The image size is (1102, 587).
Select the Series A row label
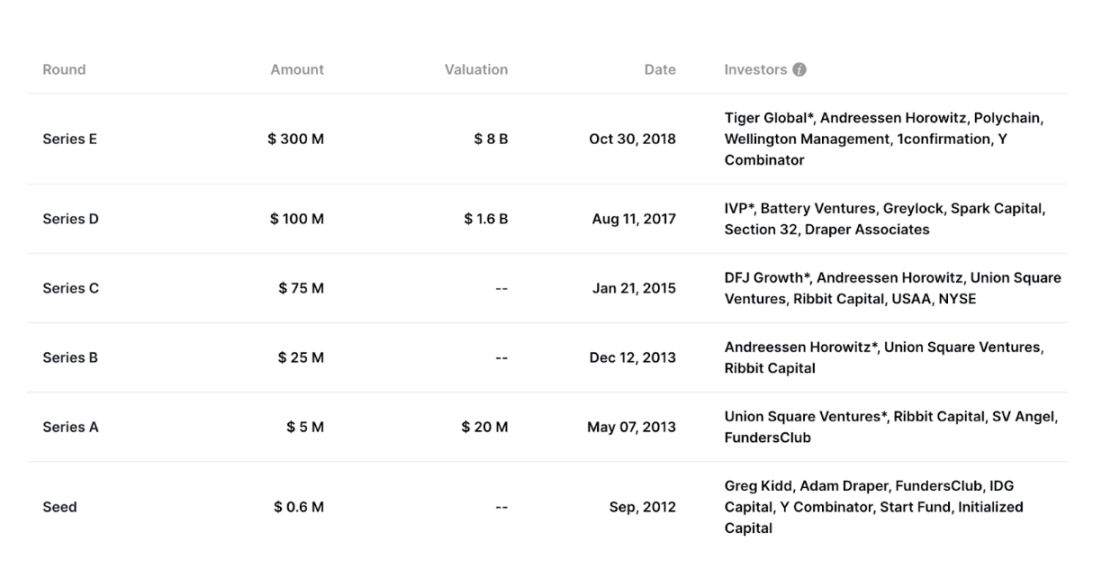[x=70, y=427]
